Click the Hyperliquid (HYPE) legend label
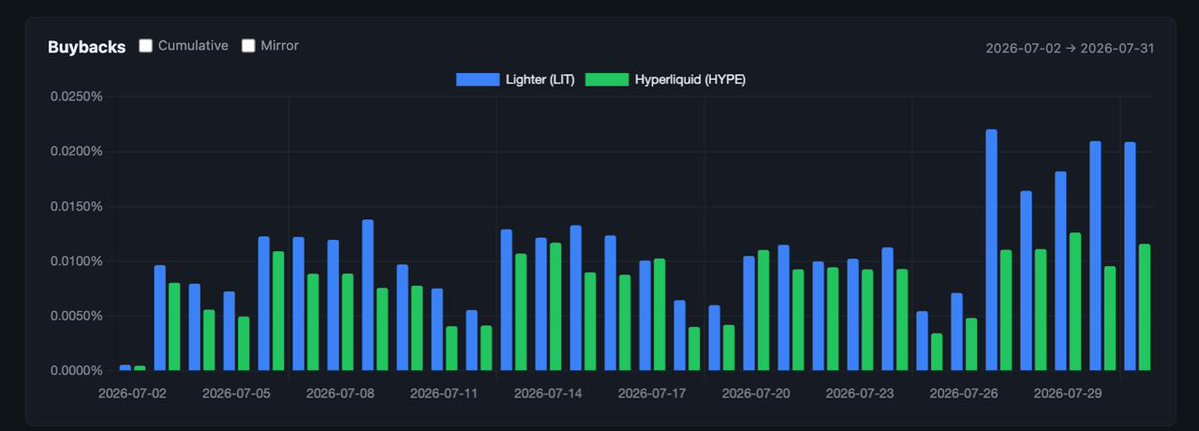Image resolution: width=1199 pixels, height=431 pixels. point(690,79)
